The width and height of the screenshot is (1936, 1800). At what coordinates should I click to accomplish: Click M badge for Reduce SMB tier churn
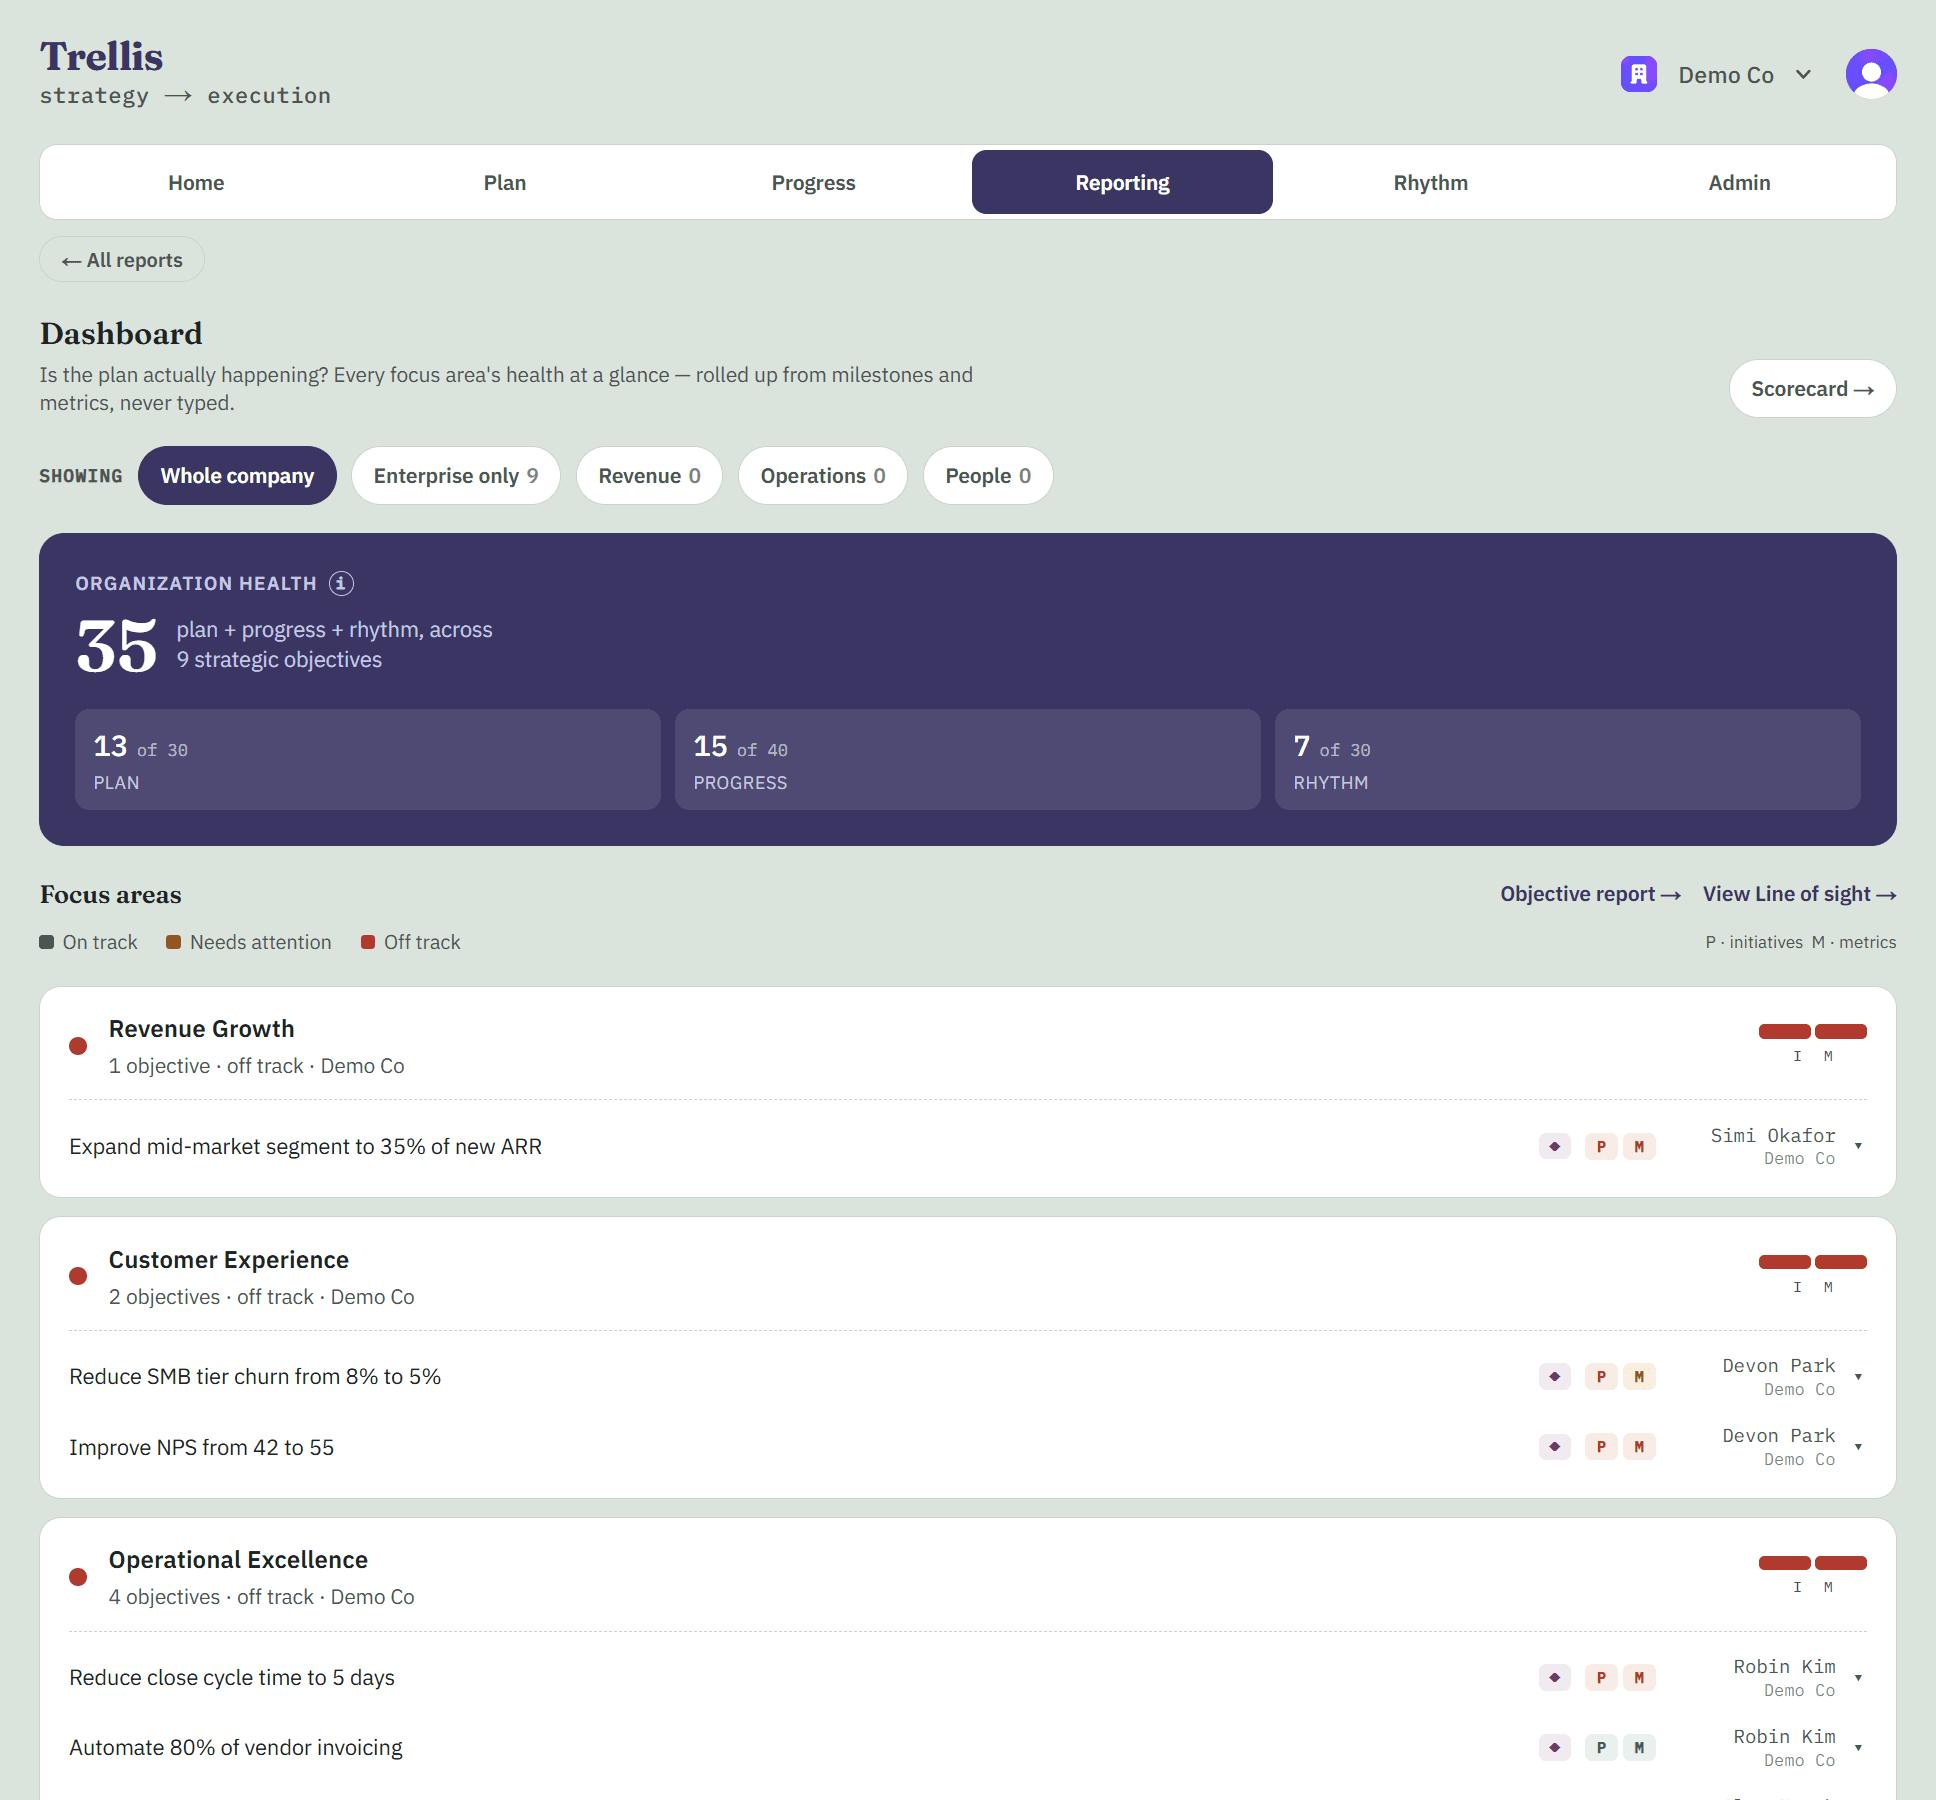[x=1639, y=1377]
